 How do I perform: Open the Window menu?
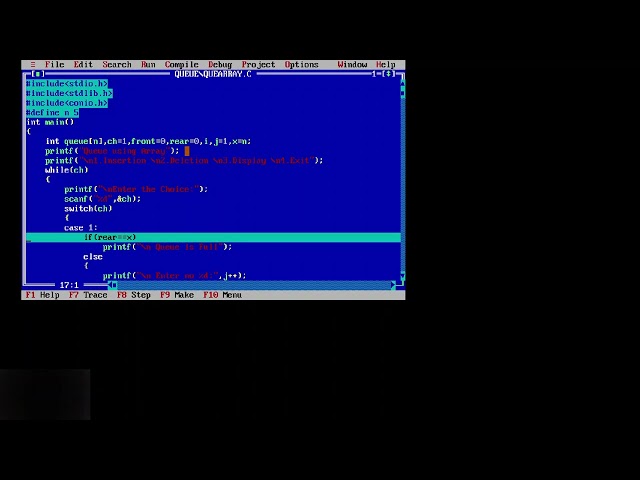[x=352, y=64]
